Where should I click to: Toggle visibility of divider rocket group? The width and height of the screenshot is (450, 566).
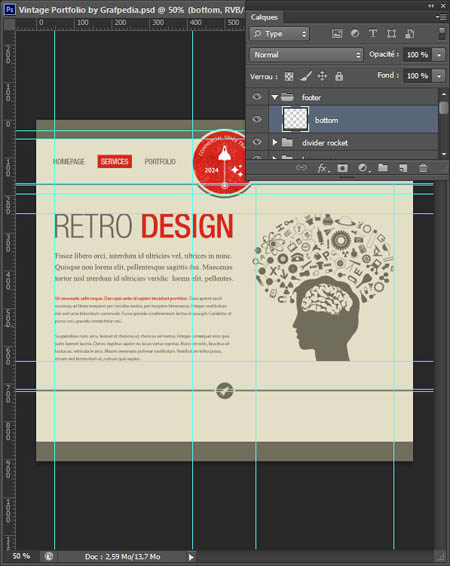tap(257, 142)
